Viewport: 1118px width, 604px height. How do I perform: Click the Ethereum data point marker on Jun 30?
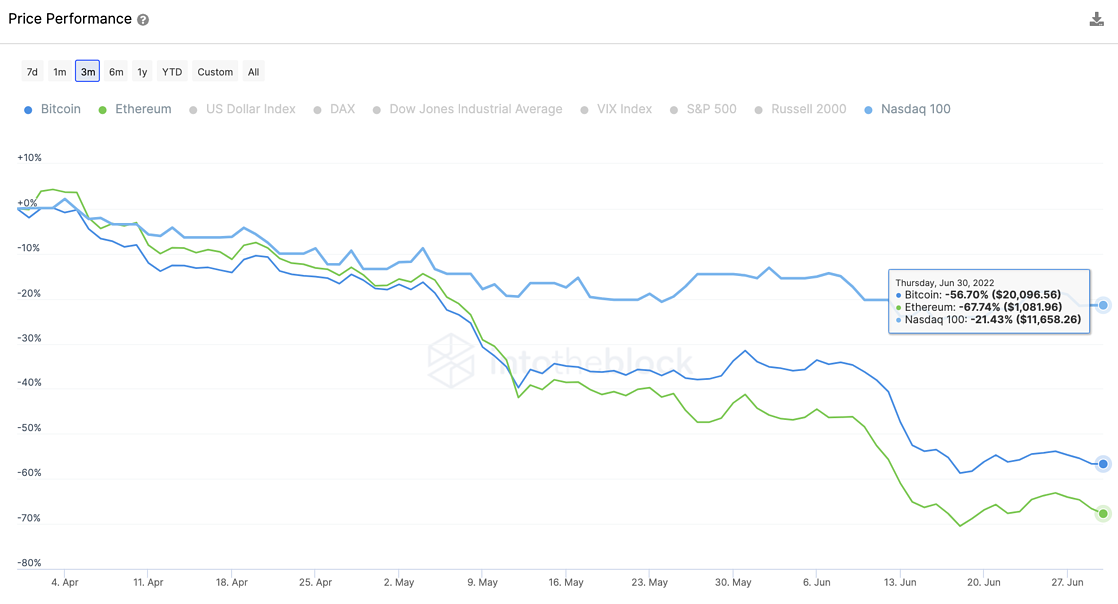[x=1103, y=513]
